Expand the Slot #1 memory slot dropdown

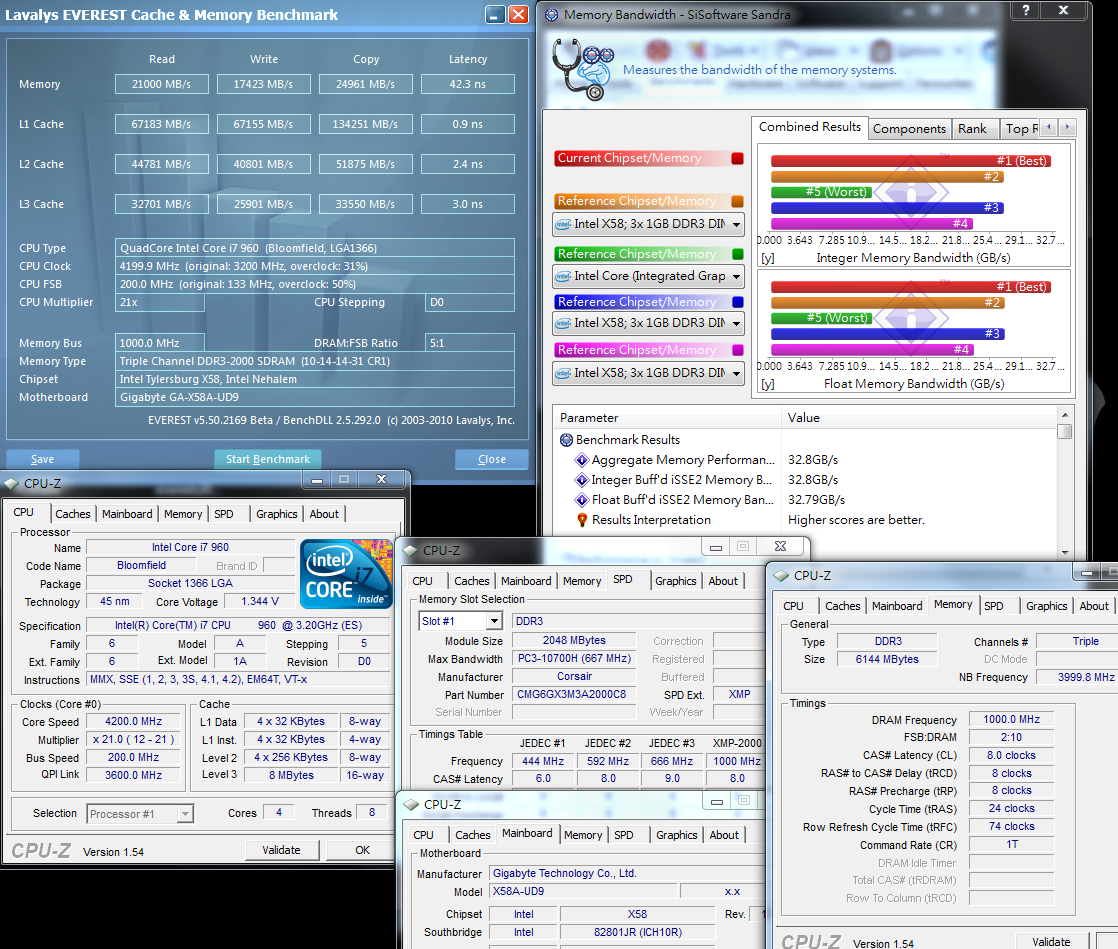493,621
